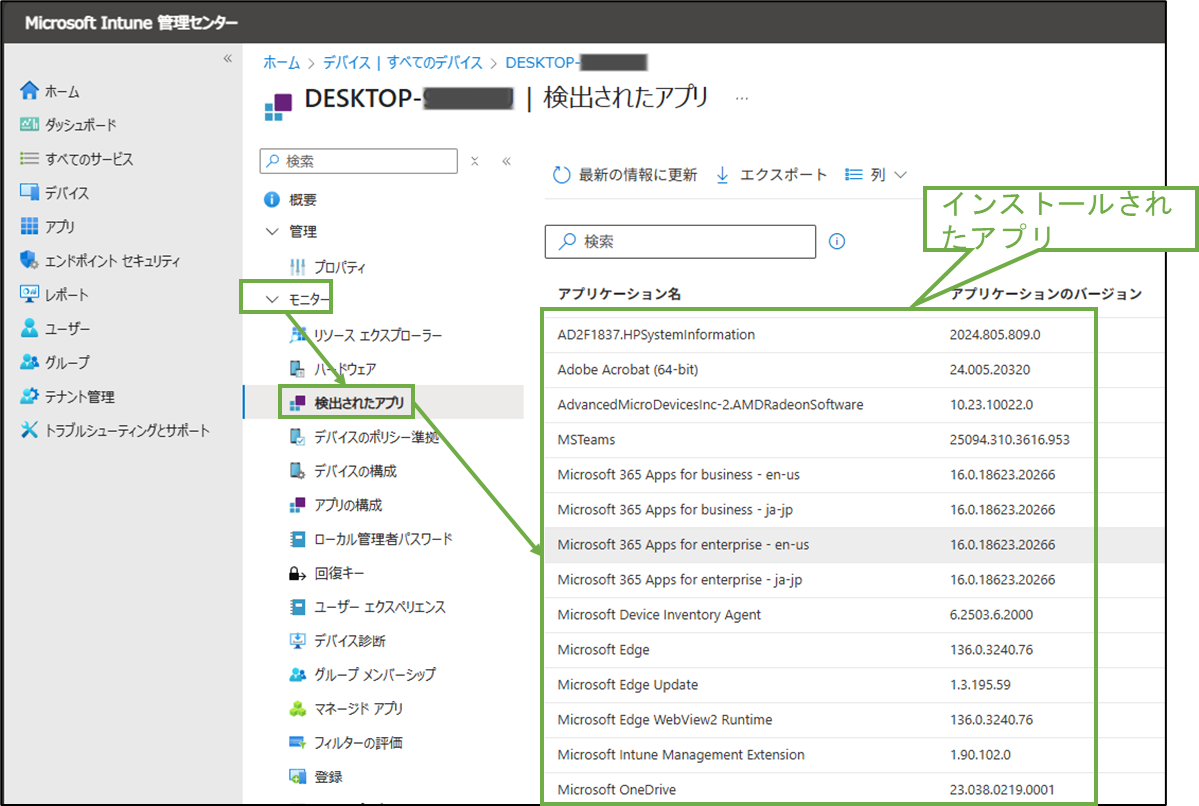The image size is (1199, 806).
Task: Select Microsoft Edge WebView2 Runtime row
Action: 854,720
